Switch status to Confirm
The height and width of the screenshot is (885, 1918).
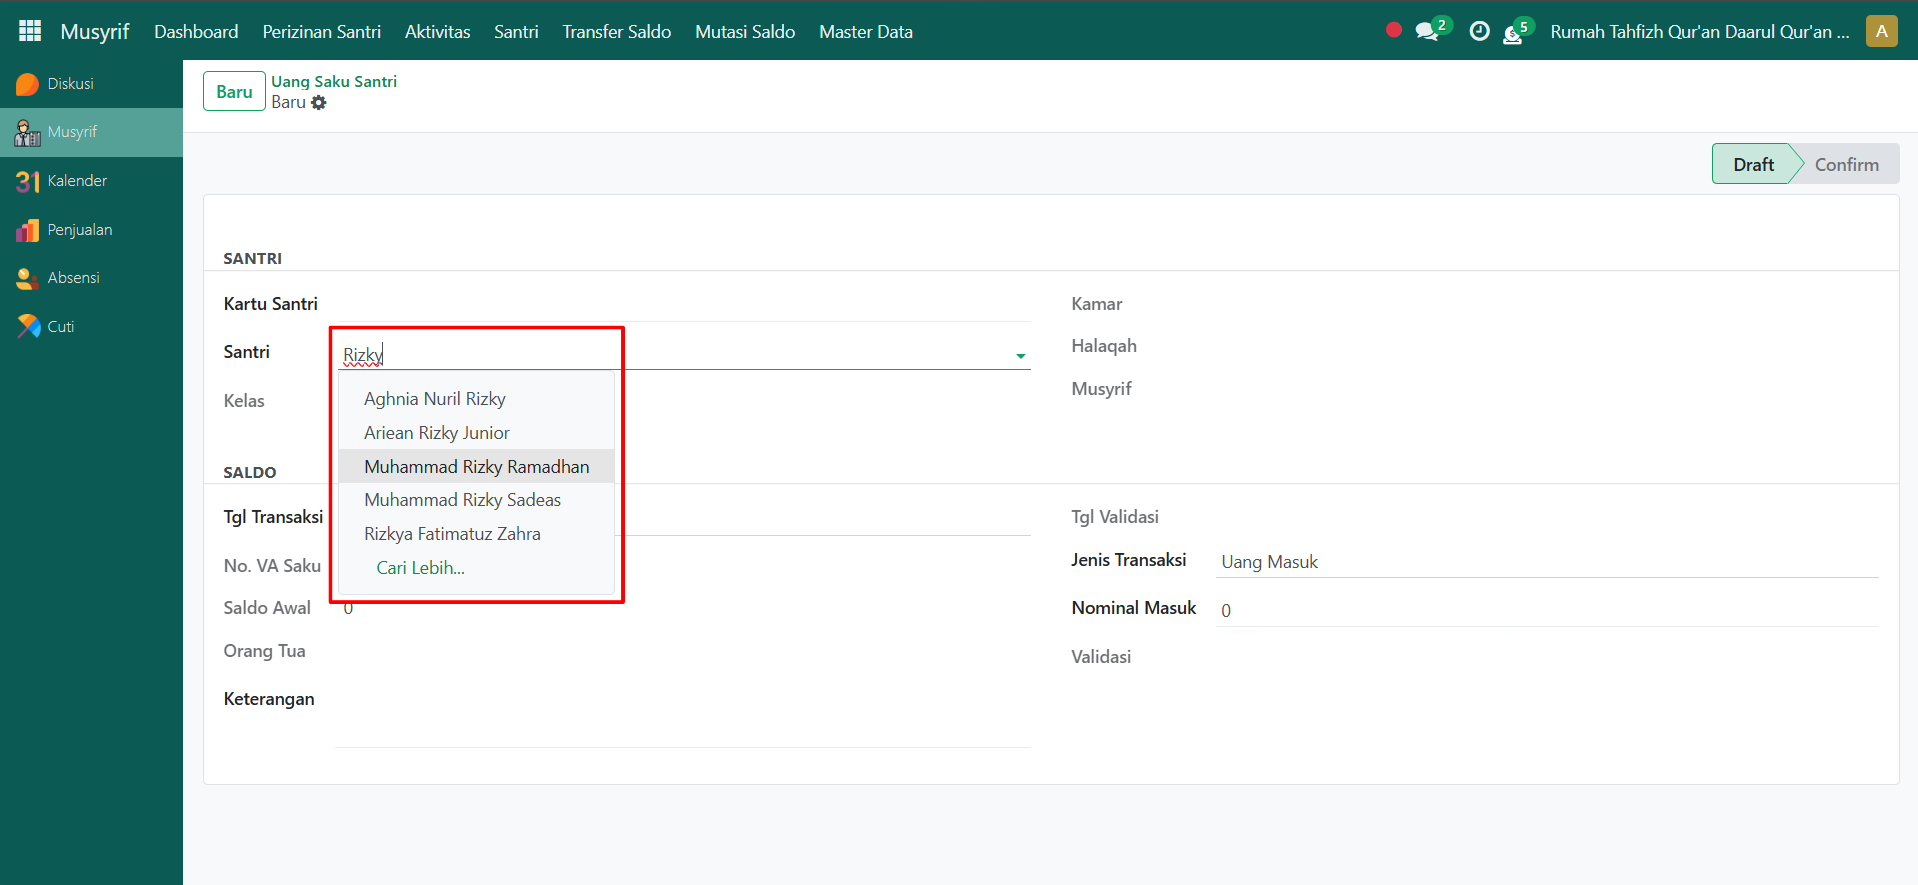point(1845,165)
